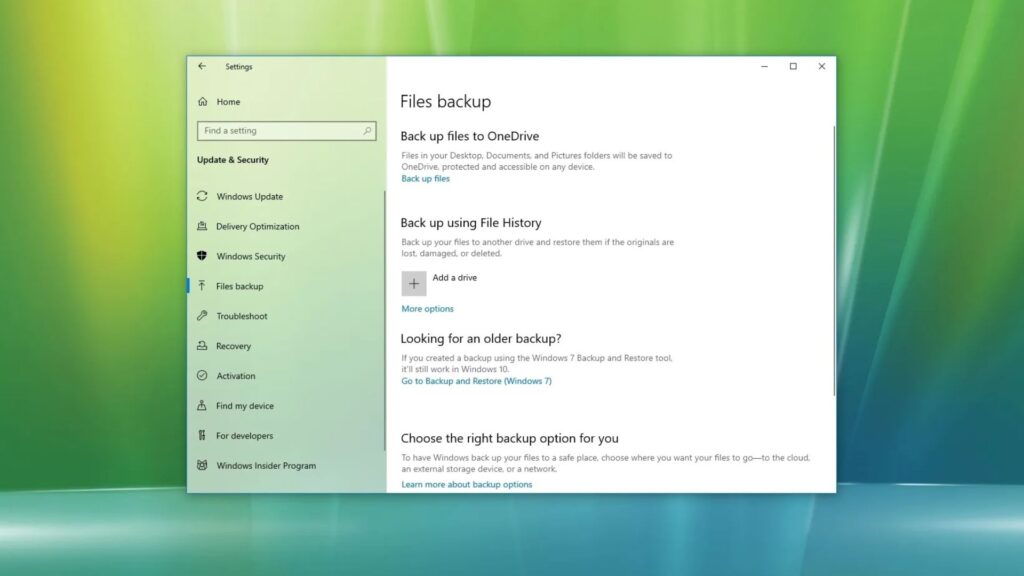Open the Files backup section
The width and height of the screenshot is (1024, 576).
pos(240,287)
